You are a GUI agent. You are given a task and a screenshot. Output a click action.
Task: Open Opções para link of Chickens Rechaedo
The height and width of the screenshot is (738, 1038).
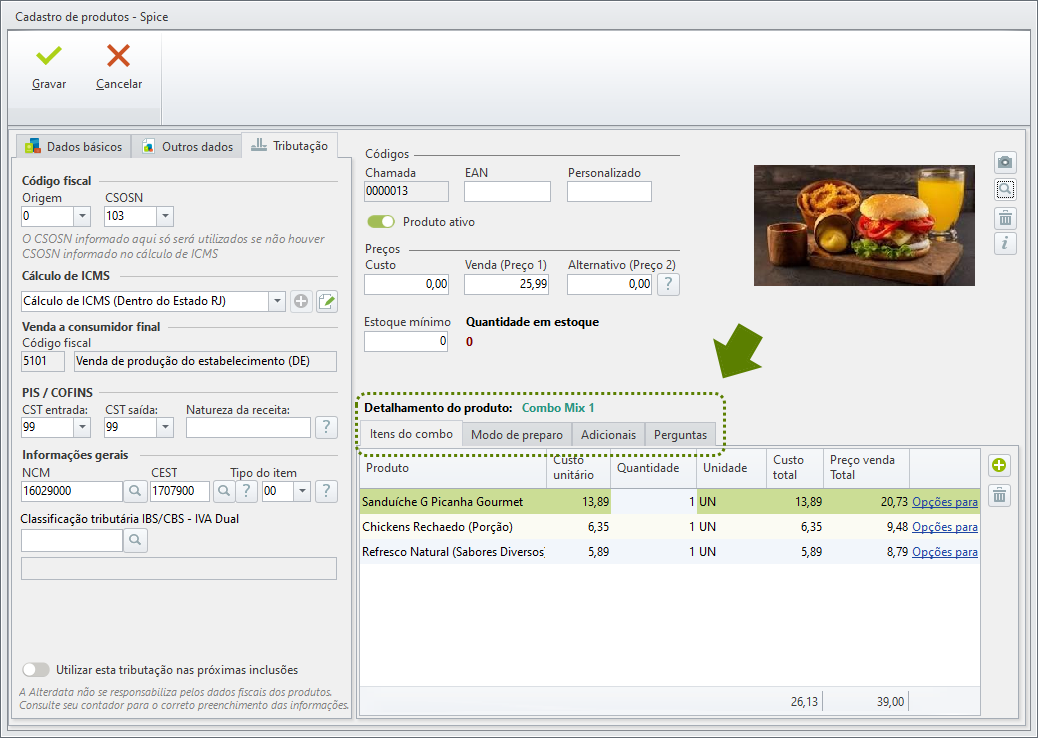click(x=945, y=527)
